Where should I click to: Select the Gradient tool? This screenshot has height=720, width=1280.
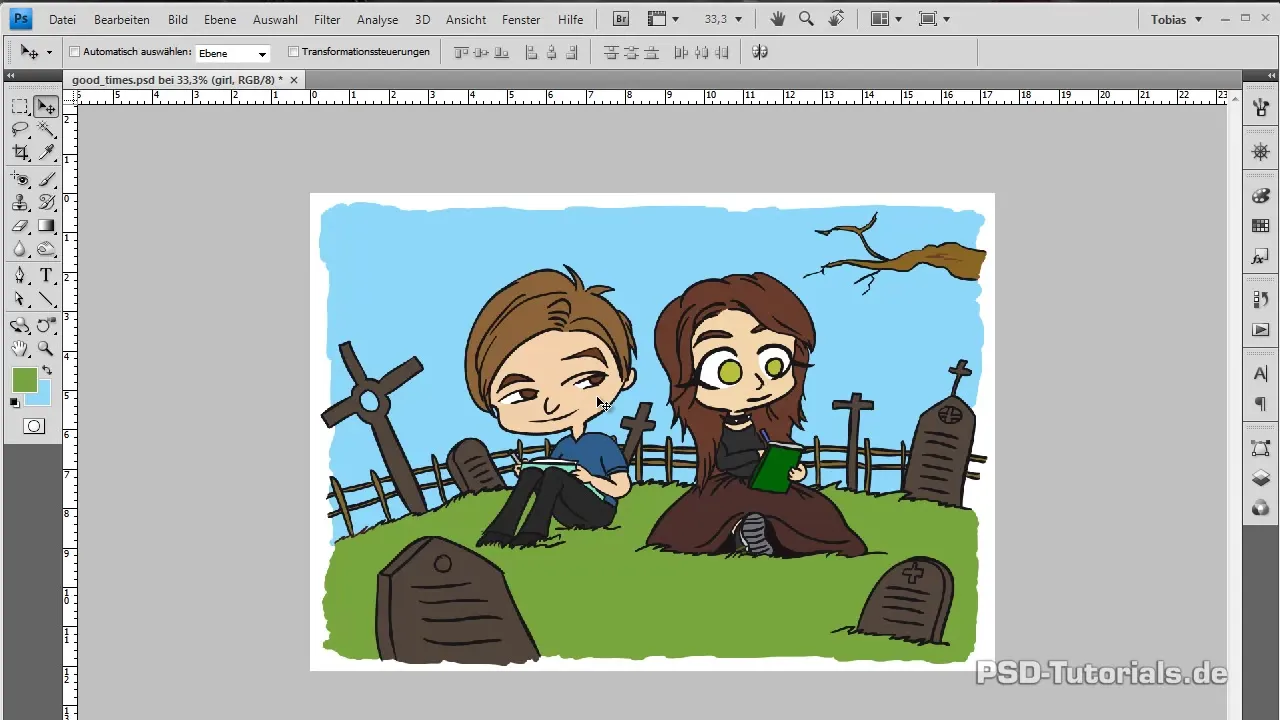click(46, 226)
